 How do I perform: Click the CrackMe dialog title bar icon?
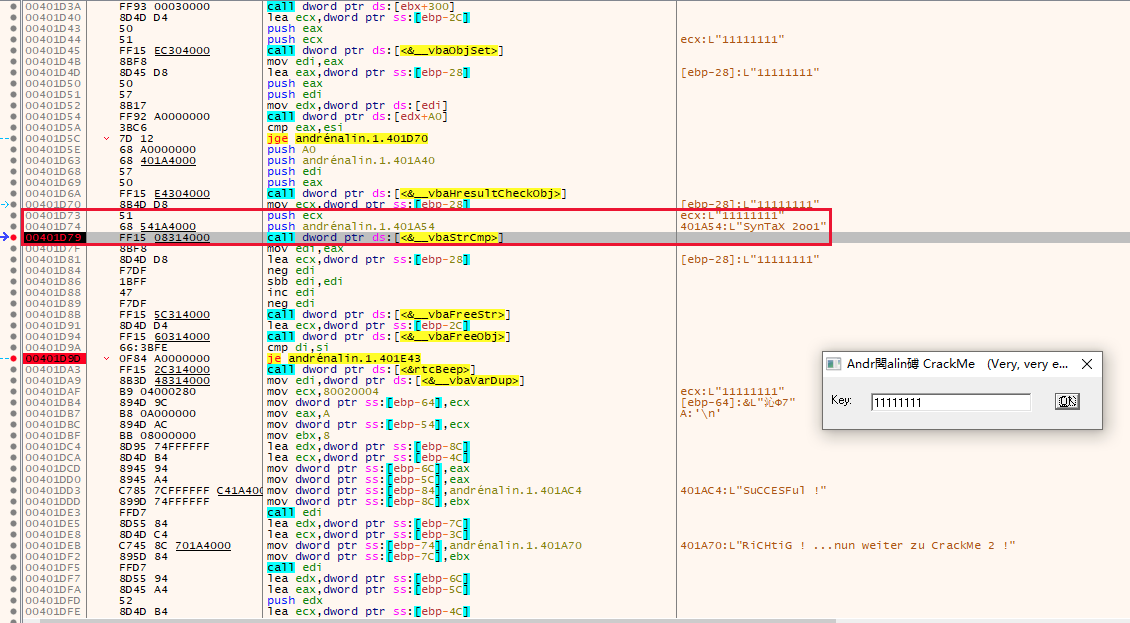834,364
